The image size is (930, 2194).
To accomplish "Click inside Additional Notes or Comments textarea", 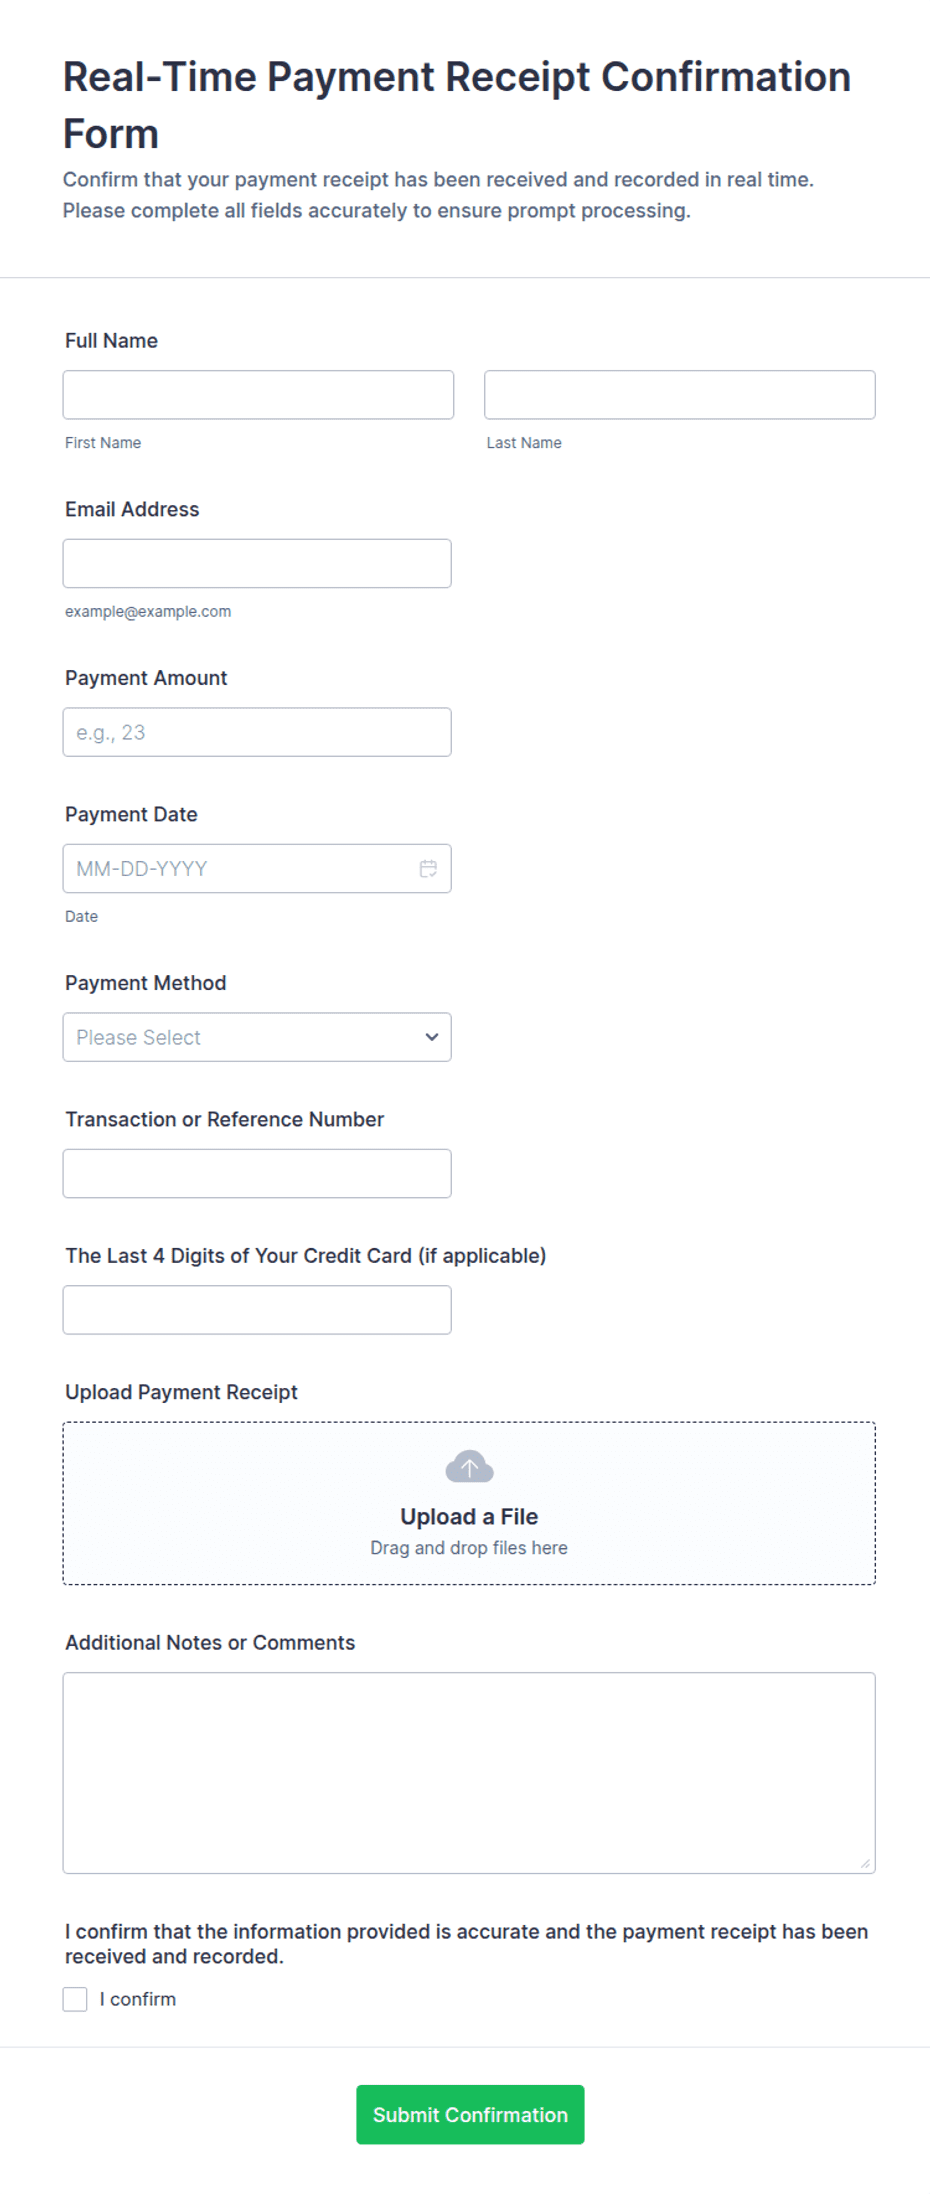I will (469, 1772).
